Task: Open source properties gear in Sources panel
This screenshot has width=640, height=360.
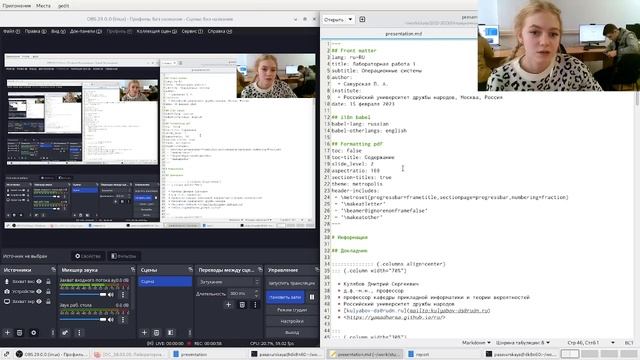Action: tap(33, 333)
